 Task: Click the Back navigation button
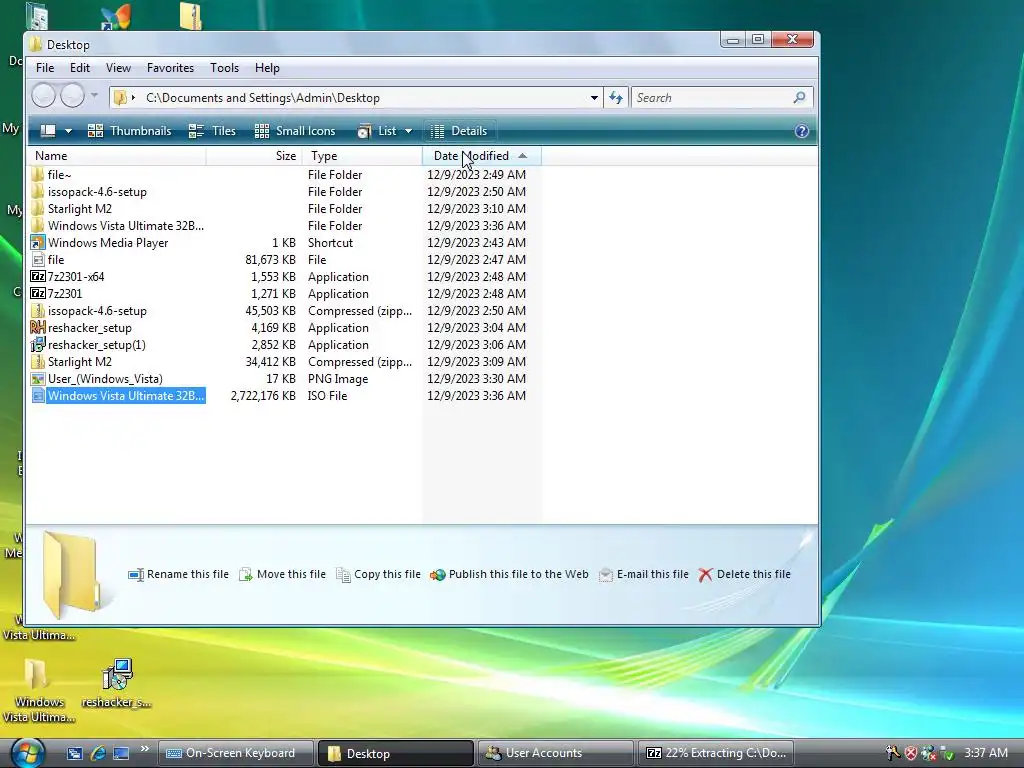(44, 96)
